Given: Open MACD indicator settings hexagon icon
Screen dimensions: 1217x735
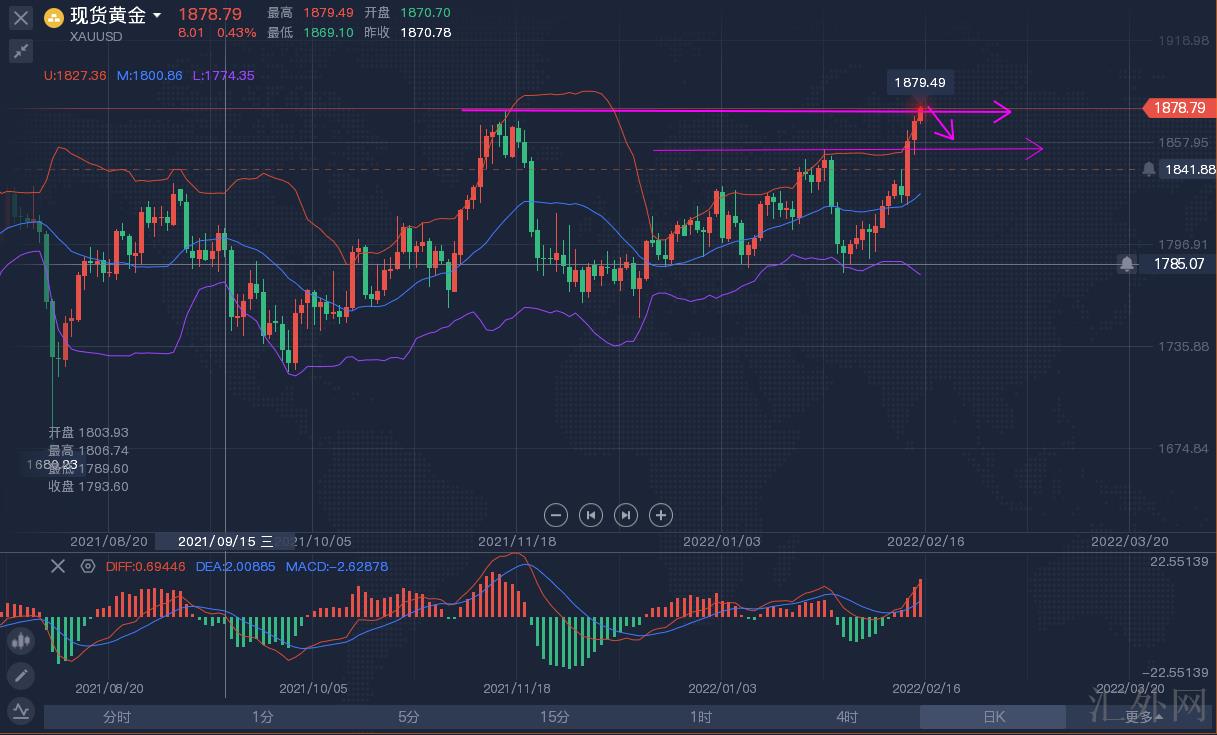Looking at the screenshot, I should [x=88, y=566].
